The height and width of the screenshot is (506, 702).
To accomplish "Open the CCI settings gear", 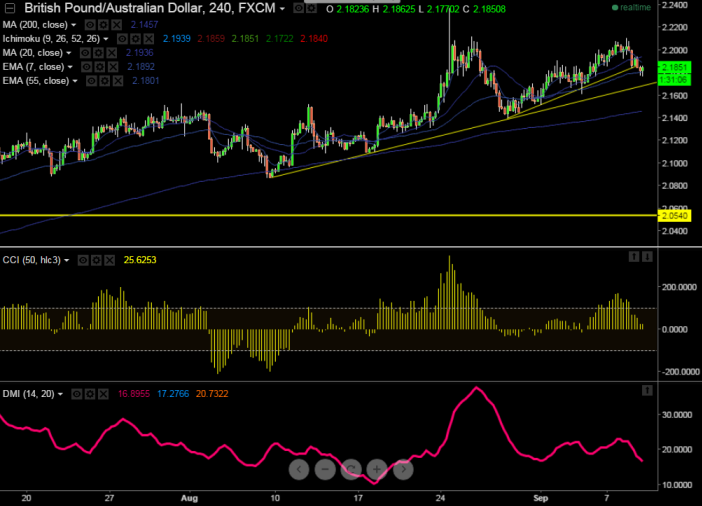I will [96, 260].
